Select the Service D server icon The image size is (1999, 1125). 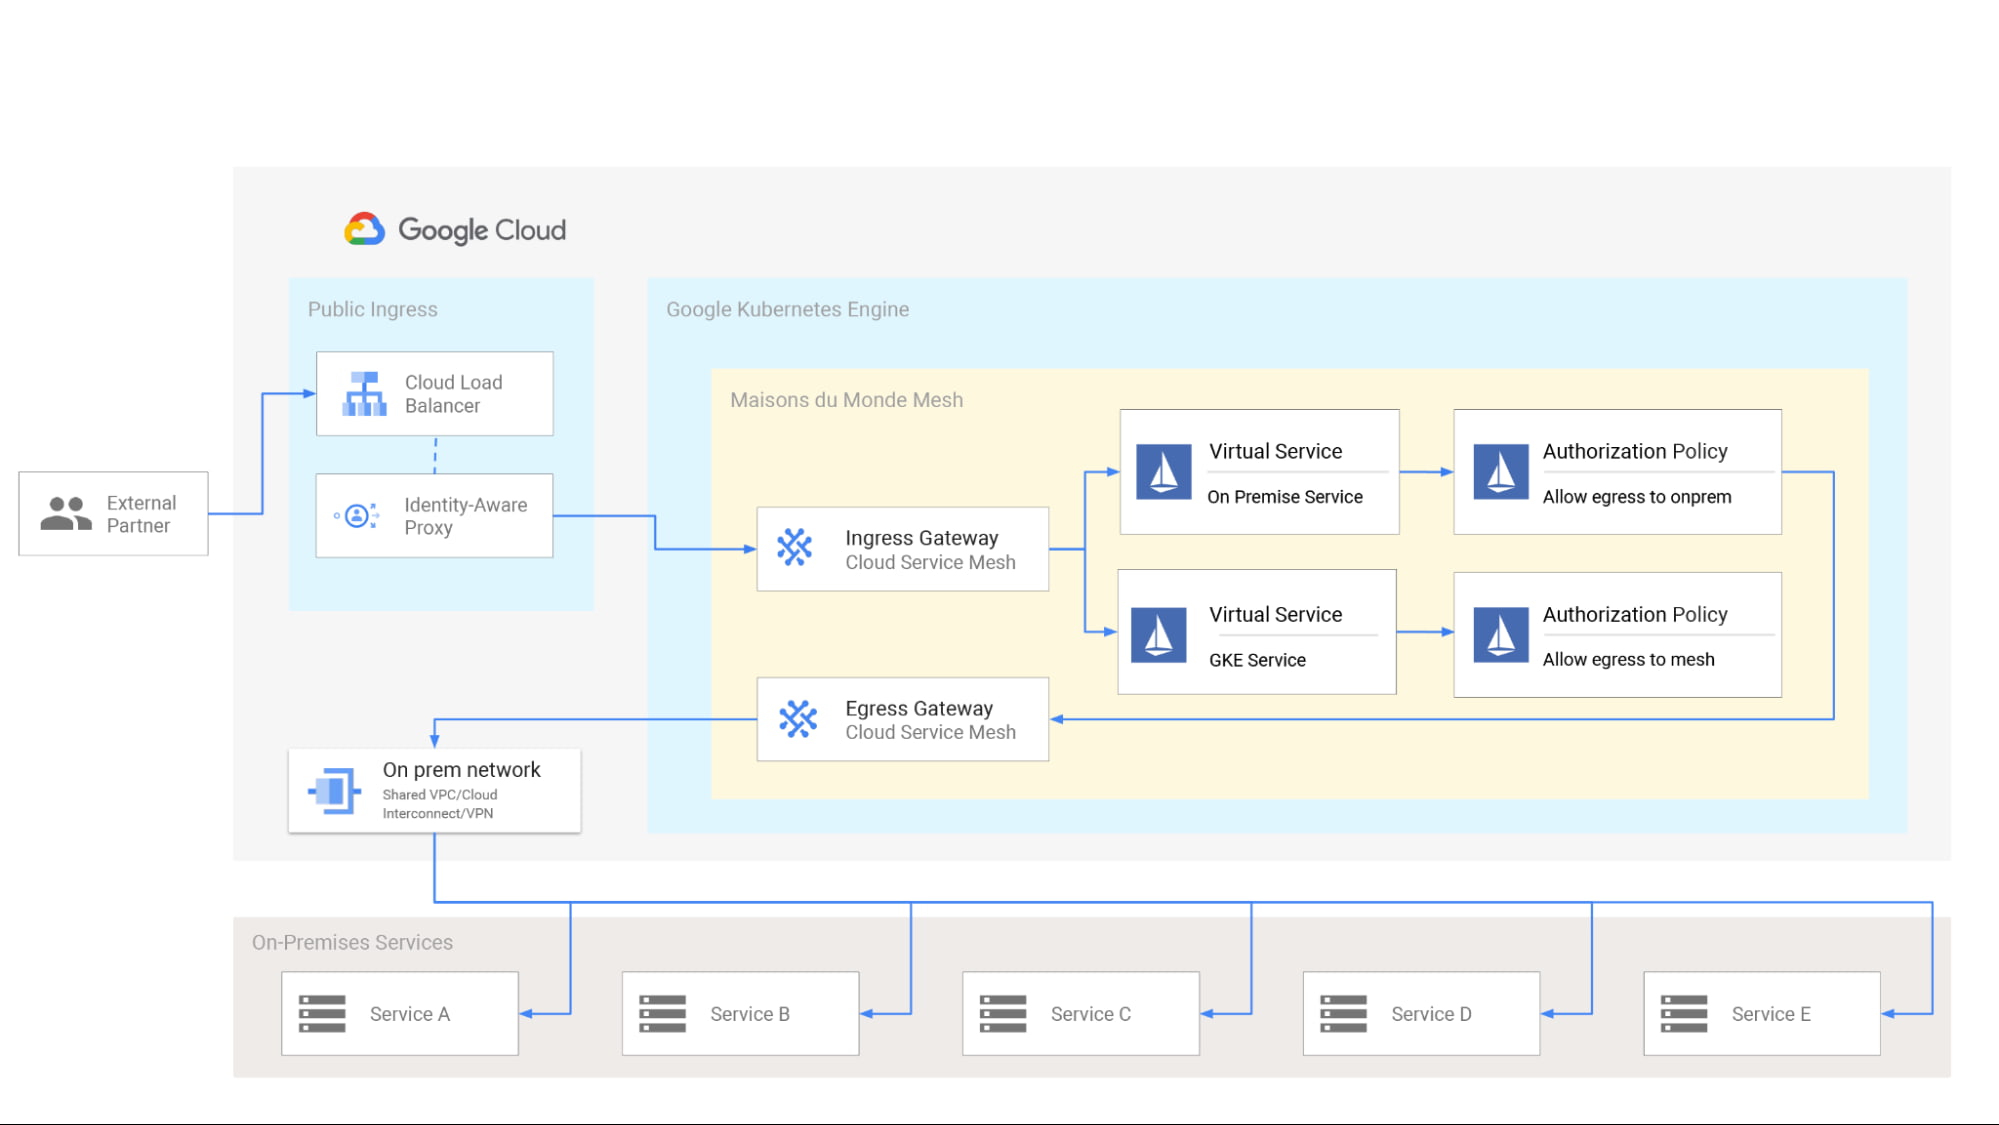click(1343, 1014)
